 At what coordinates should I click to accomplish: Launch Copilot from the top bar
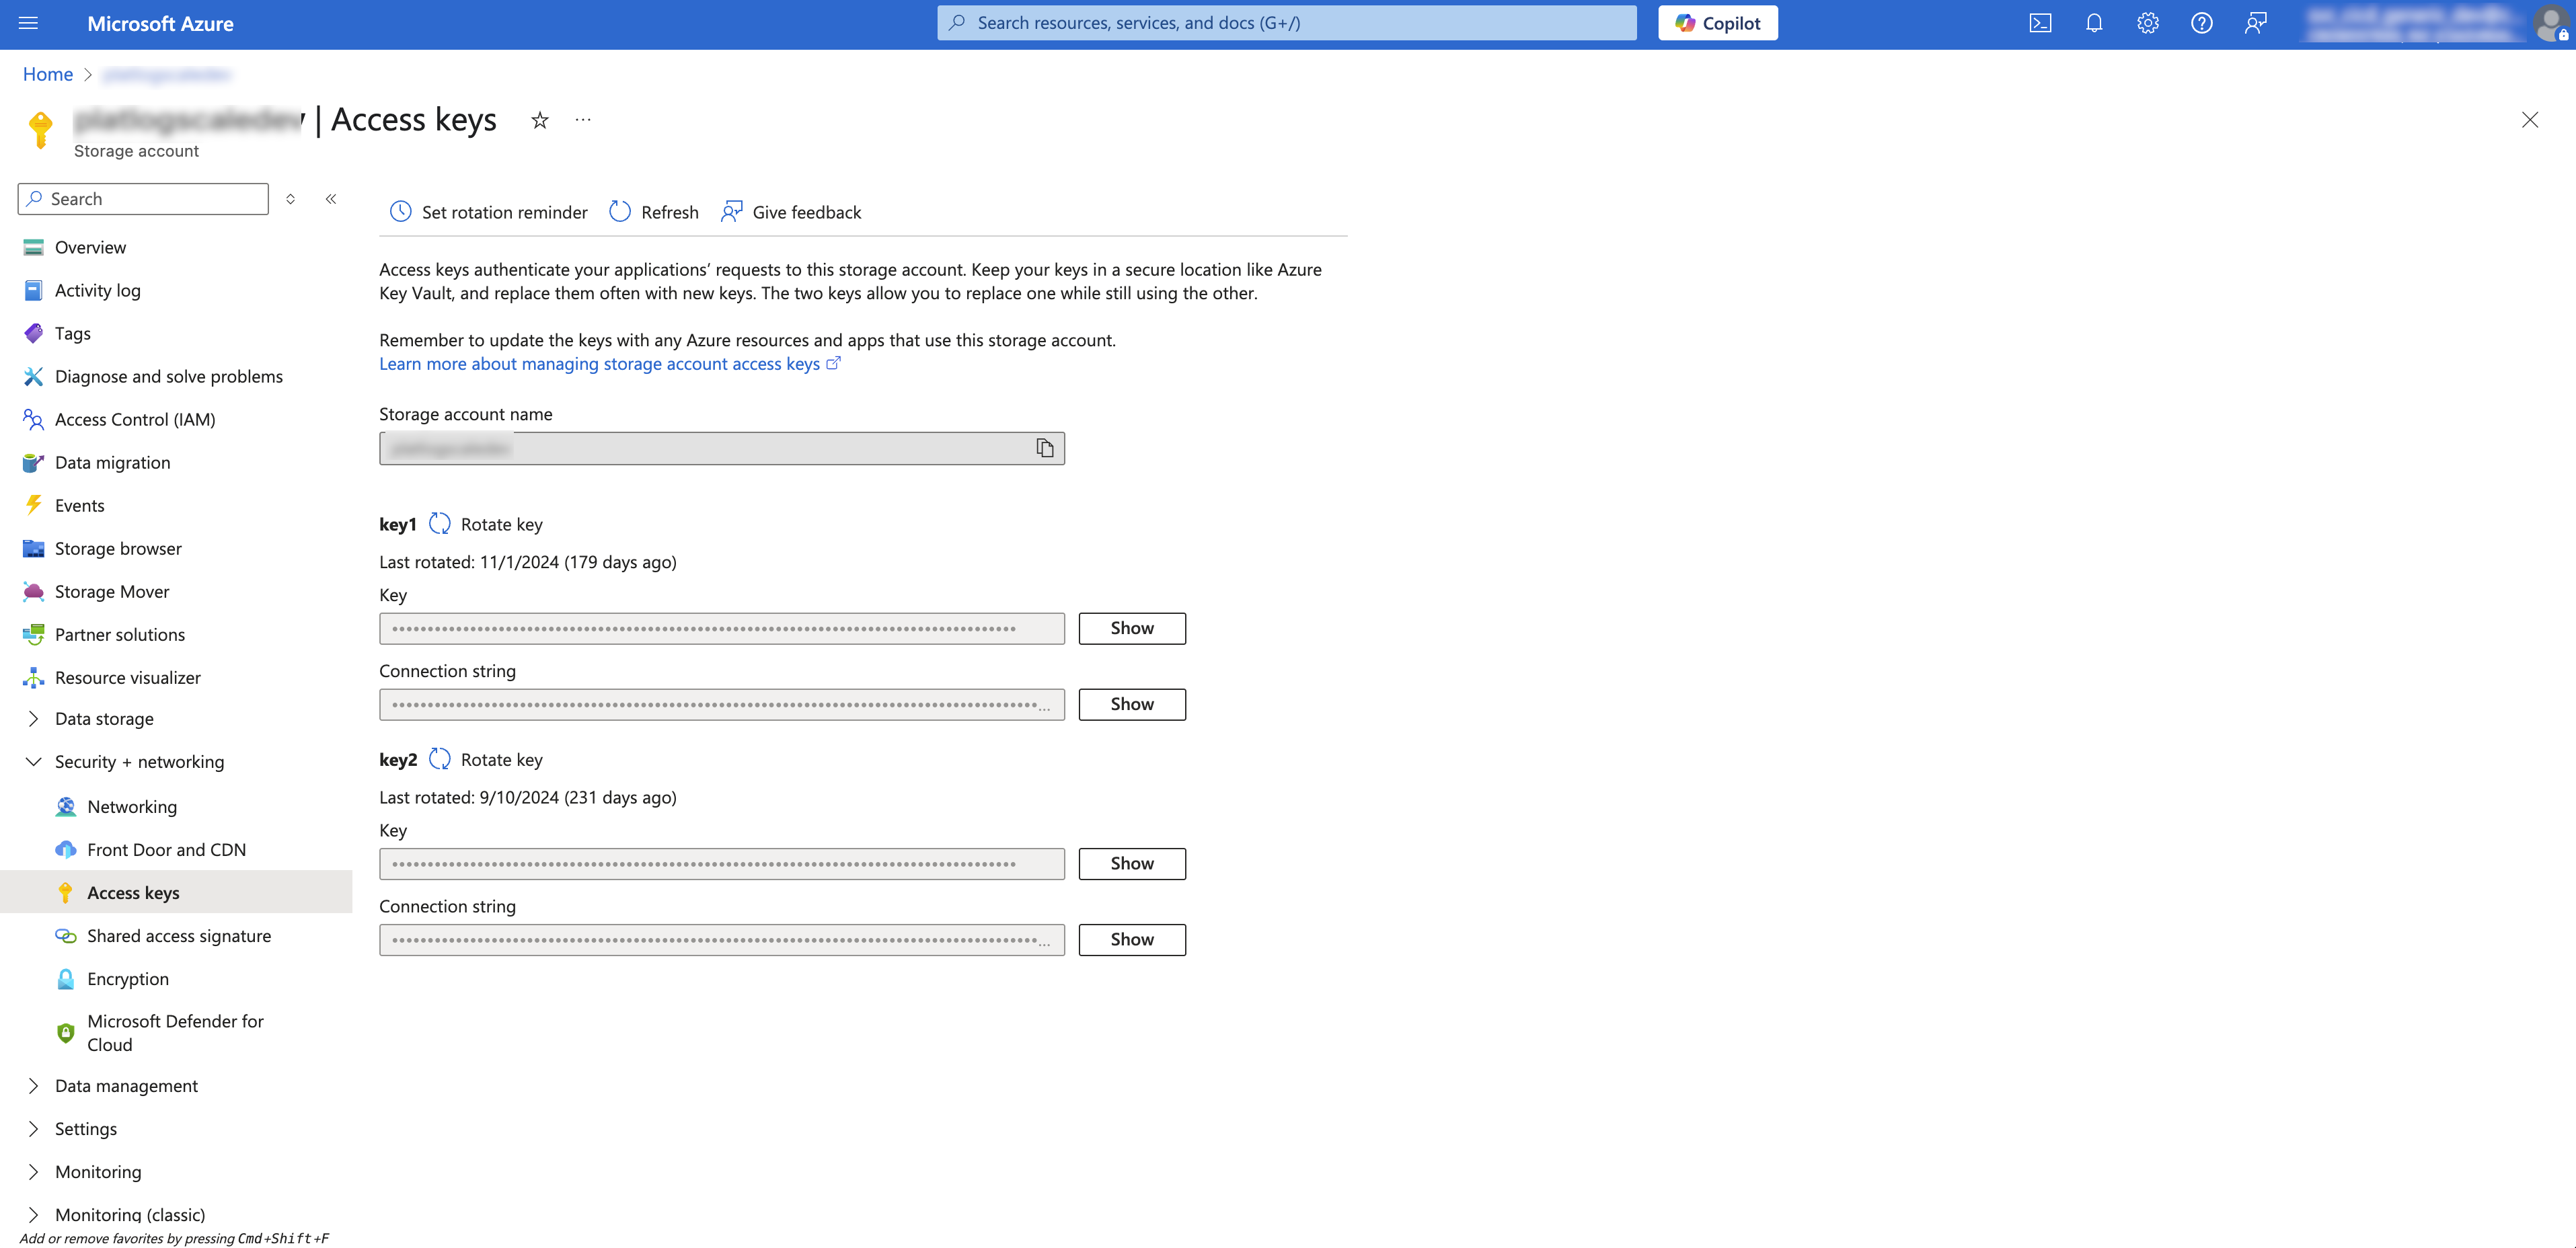pyautogui.click(x=1717, y=22)
